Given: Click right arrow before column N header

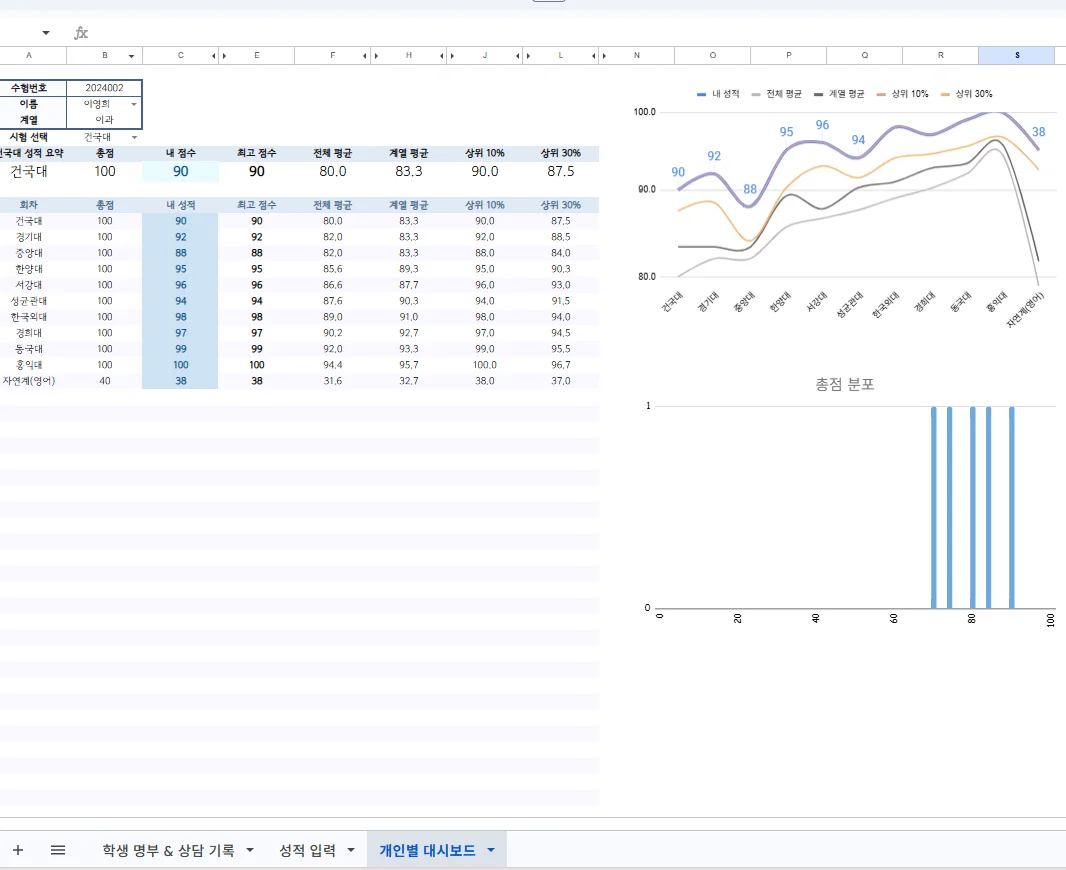Looking at the screenshot, I should coord(604,56).
